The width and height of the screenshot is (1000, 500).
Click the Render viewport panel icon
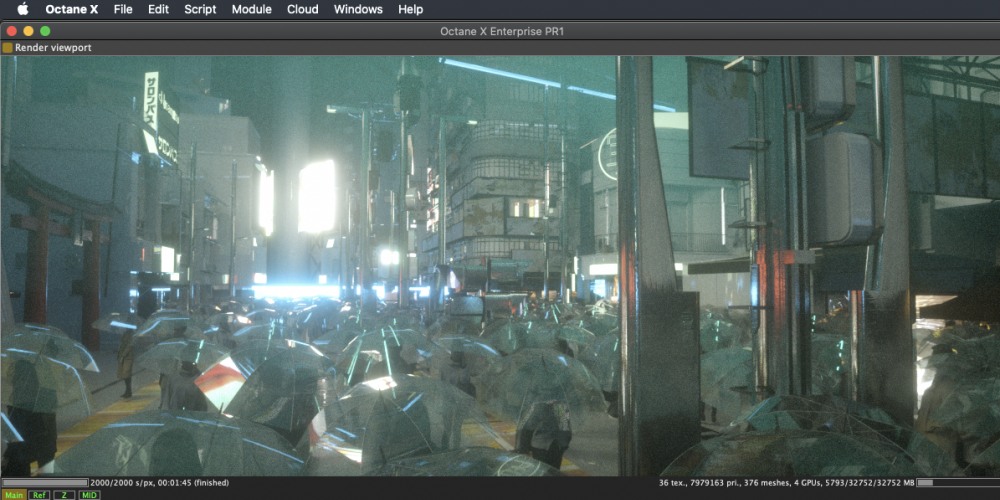click(x=8, y=47)
